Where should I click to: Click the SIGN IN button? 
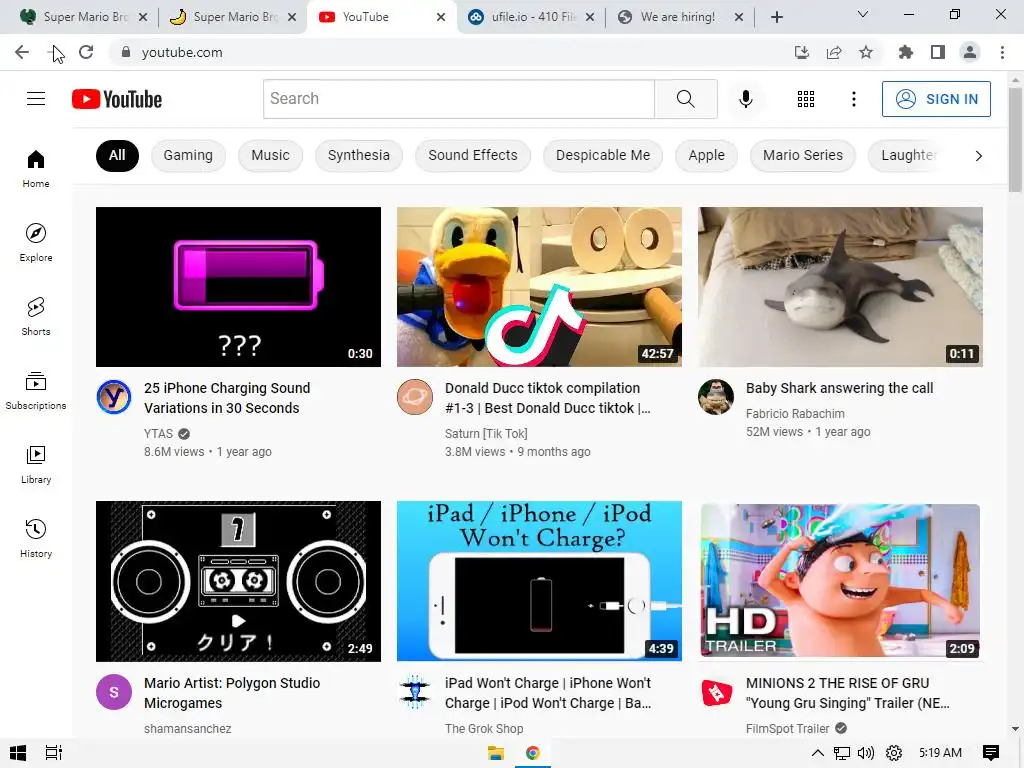coord(936,99)
